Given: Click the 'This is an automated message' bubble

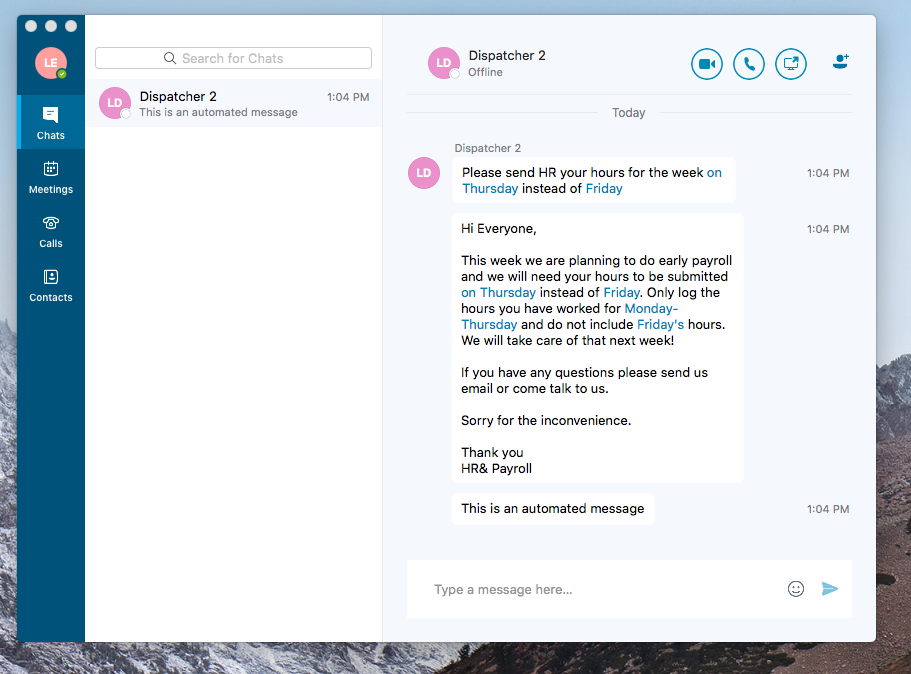Looking at the screenshot, I should tap(553, 508).
